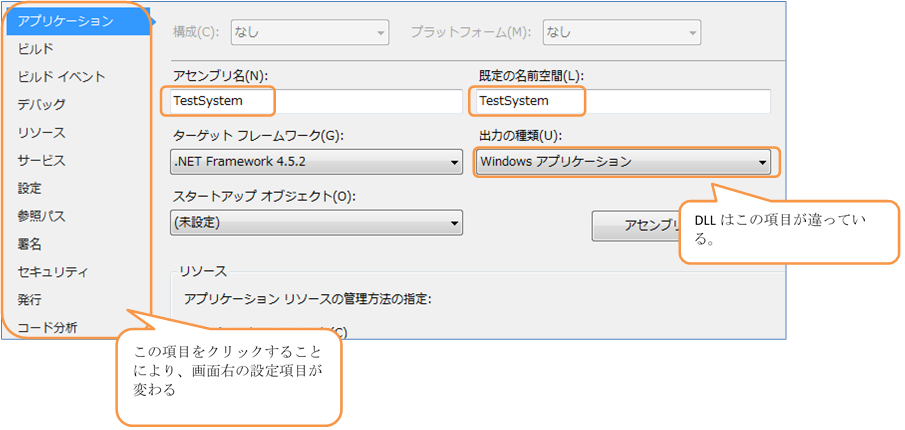
Task: Open the 署名 tab
Action: tap(30, 244)
